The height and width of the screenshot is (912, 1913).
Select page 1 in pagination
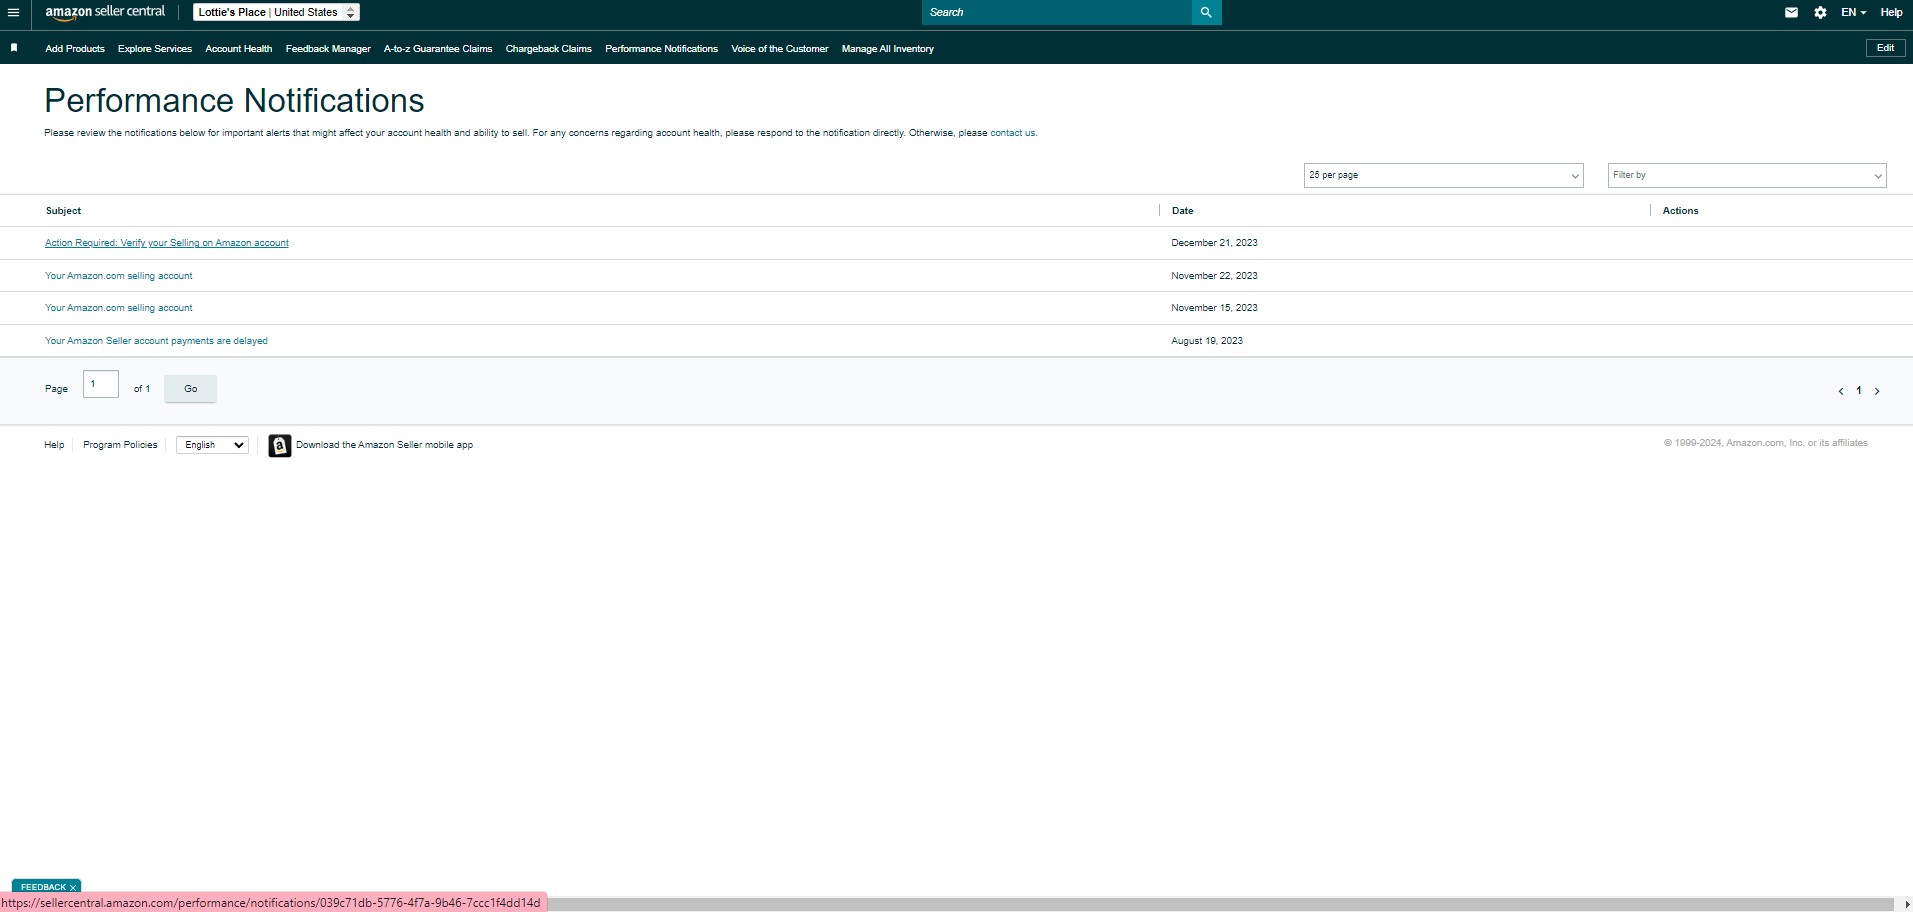click(x=1859, y=391)
